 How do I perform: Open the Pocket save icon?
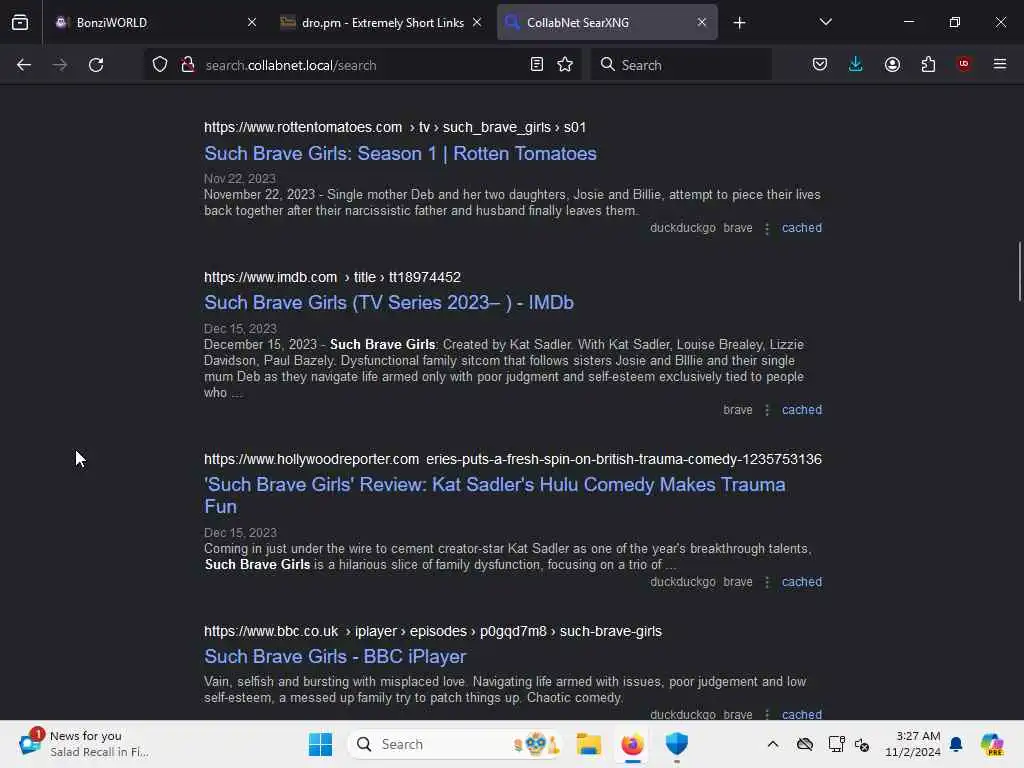pyautogui.click(x=820, y=65)
